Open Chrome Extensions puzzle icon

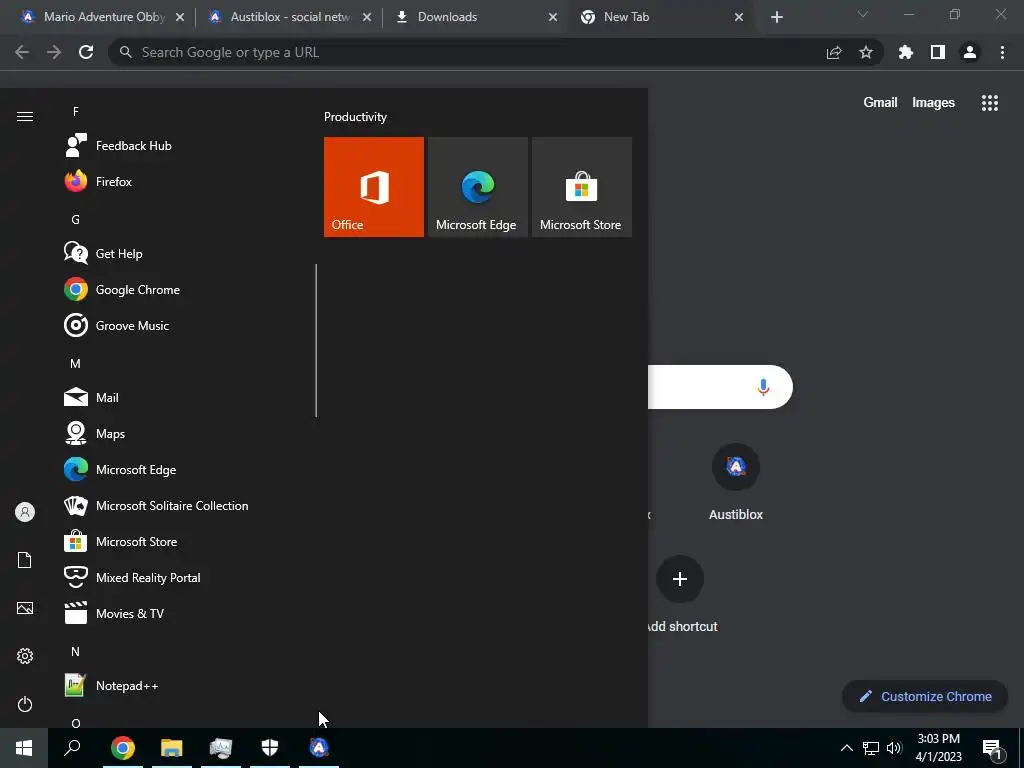(906, 52)
